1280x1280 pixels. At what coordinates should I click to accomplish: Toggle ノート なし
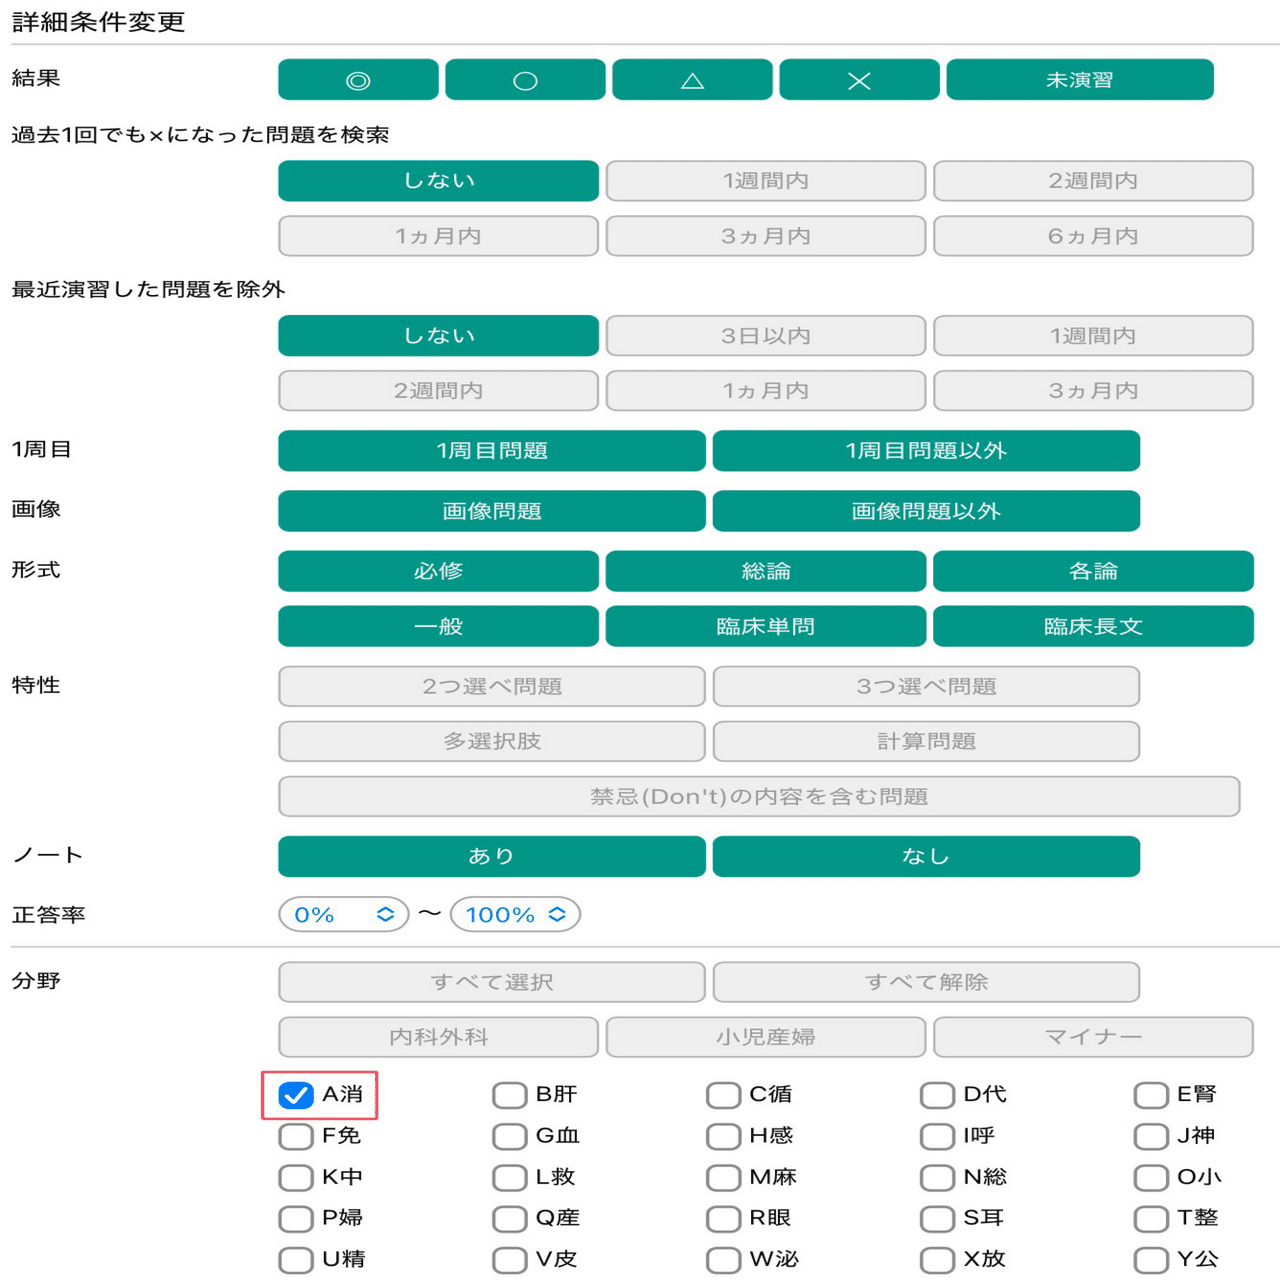point(926,856)
